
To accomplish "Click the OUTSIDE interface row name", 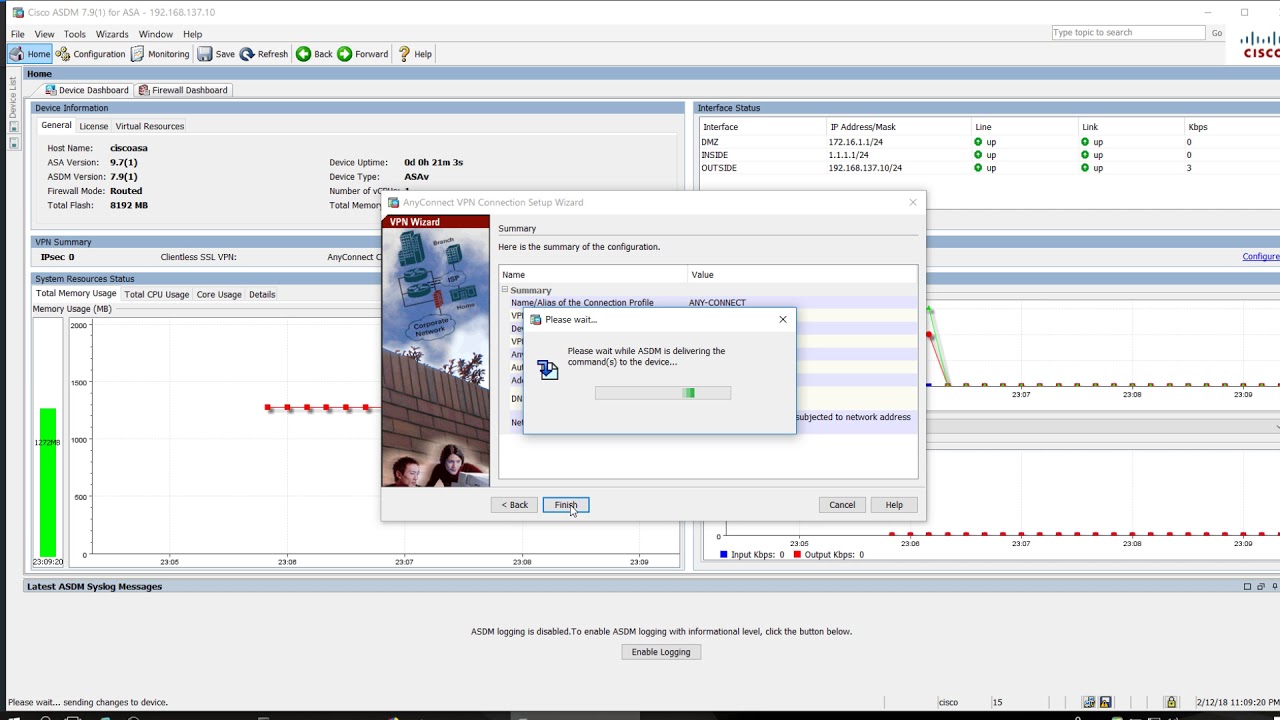I will coord(719,168).
